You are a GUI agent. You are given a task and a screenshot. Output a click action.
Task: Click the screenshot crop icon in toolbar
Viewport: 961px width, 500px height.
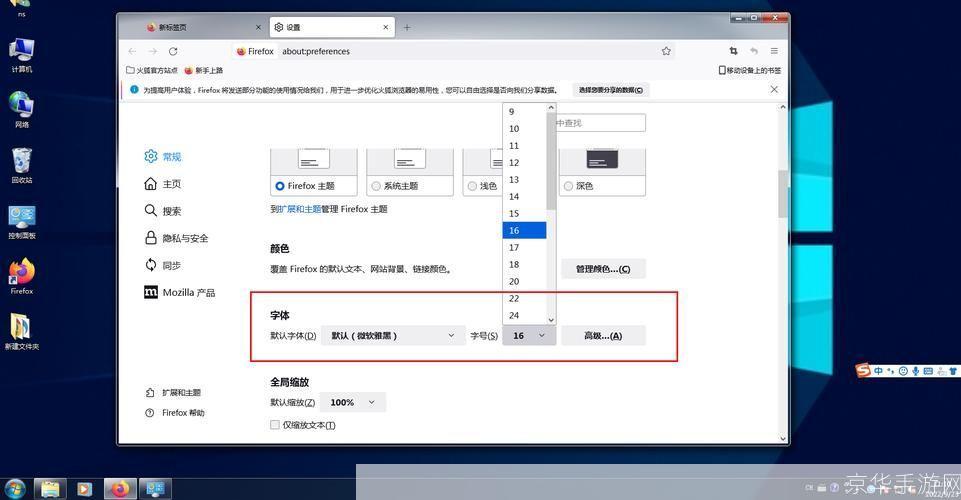733,51
